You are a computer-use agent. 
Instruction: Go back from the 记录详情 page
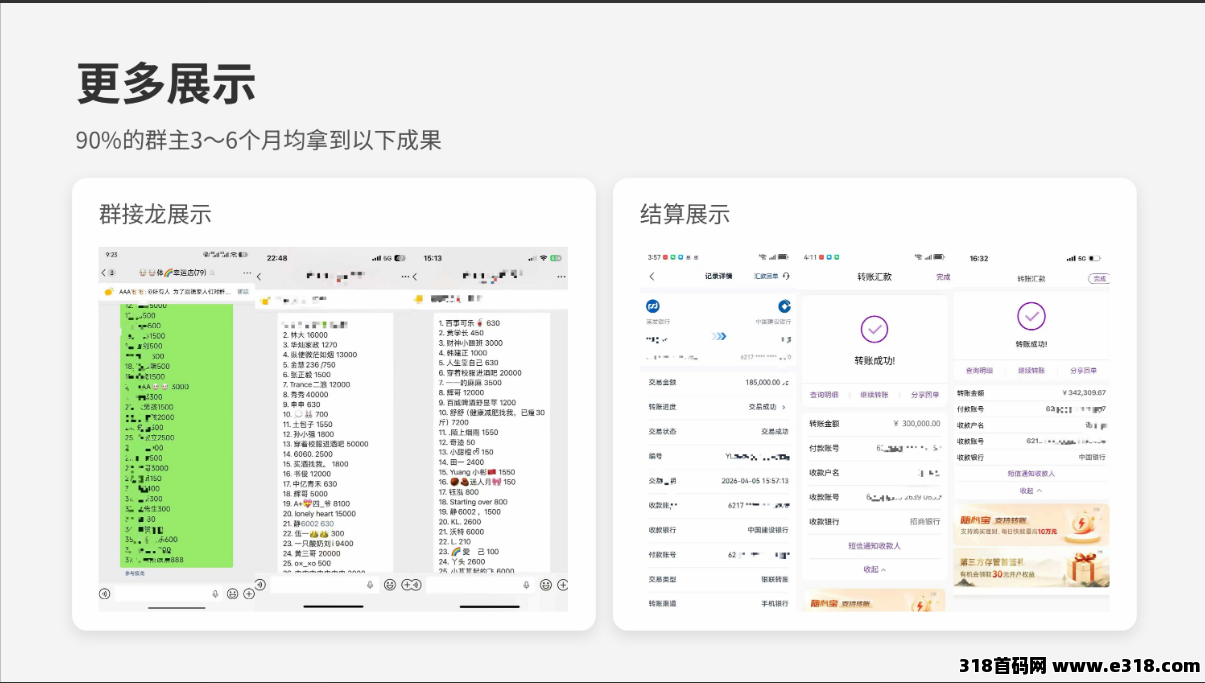[x=652, y=276]
